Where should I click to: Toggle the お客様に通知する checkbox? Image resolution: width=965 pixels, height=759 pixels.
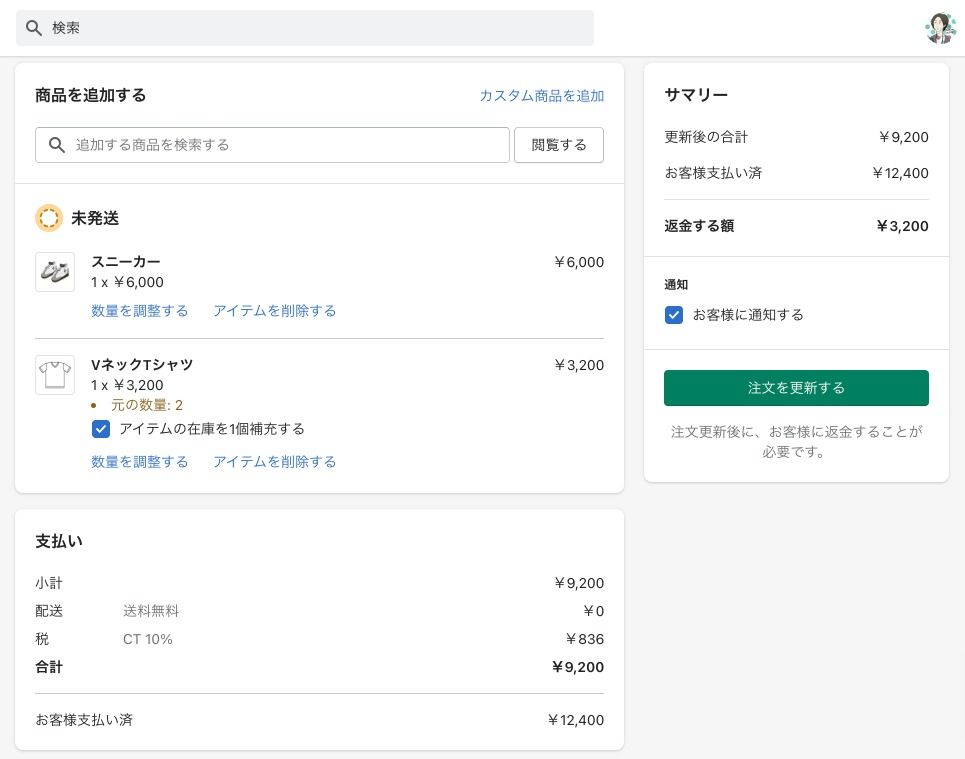(x=674, y=315)
